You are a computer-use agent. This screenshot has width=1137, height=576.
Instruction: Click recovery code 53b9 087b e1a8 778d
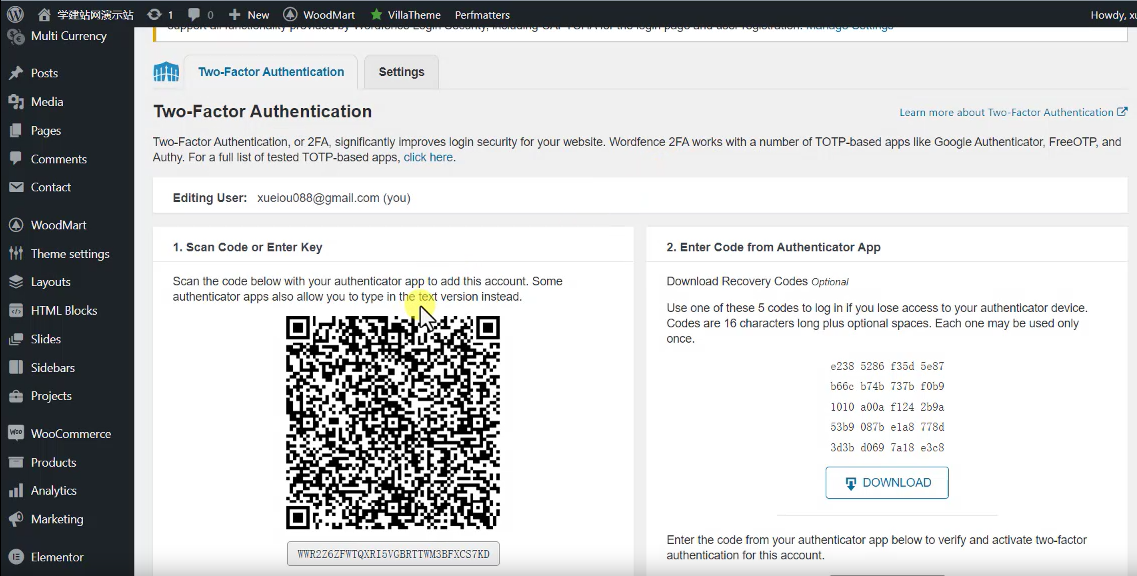[x=887, y=427]
